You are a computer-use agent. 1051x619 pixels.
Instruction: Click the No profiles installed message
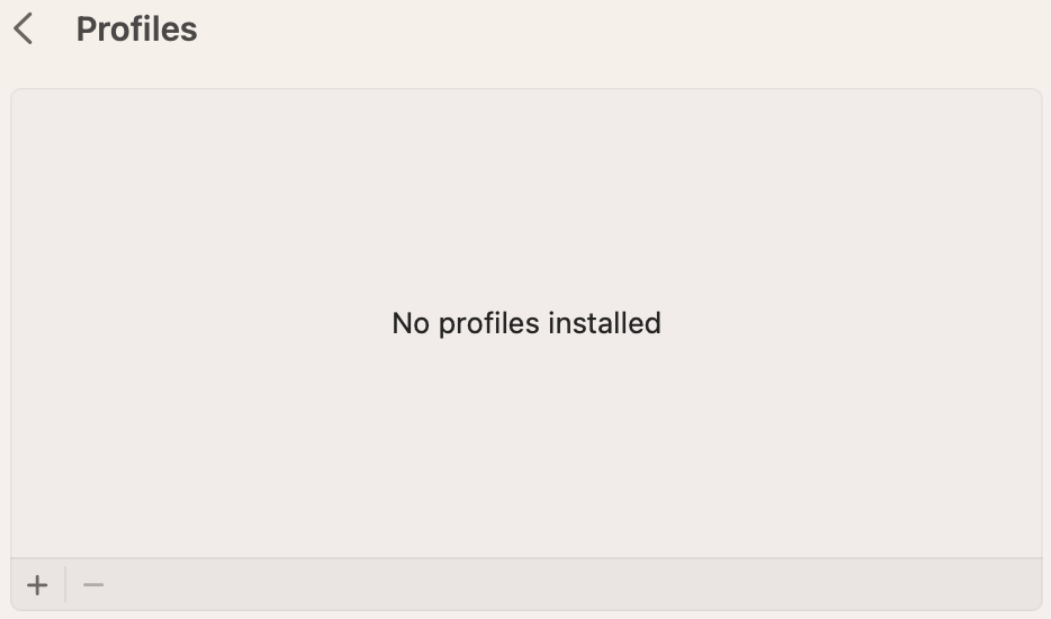[x=526, y=323]
